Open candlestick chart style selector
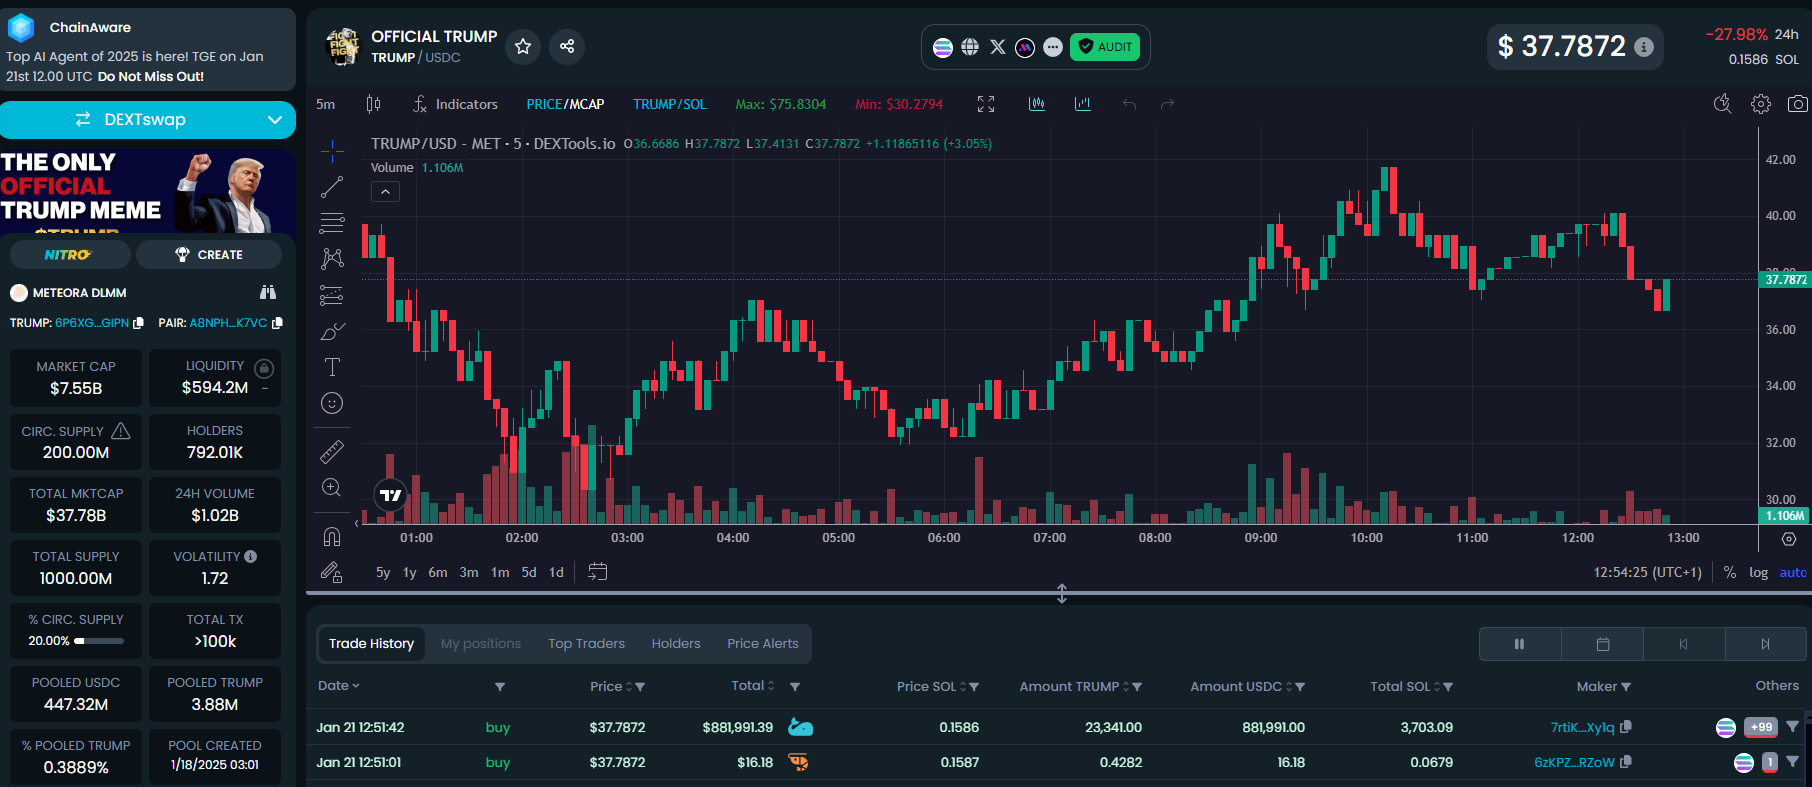This screenshot has width=1812, height=787. tap(373, 104)
